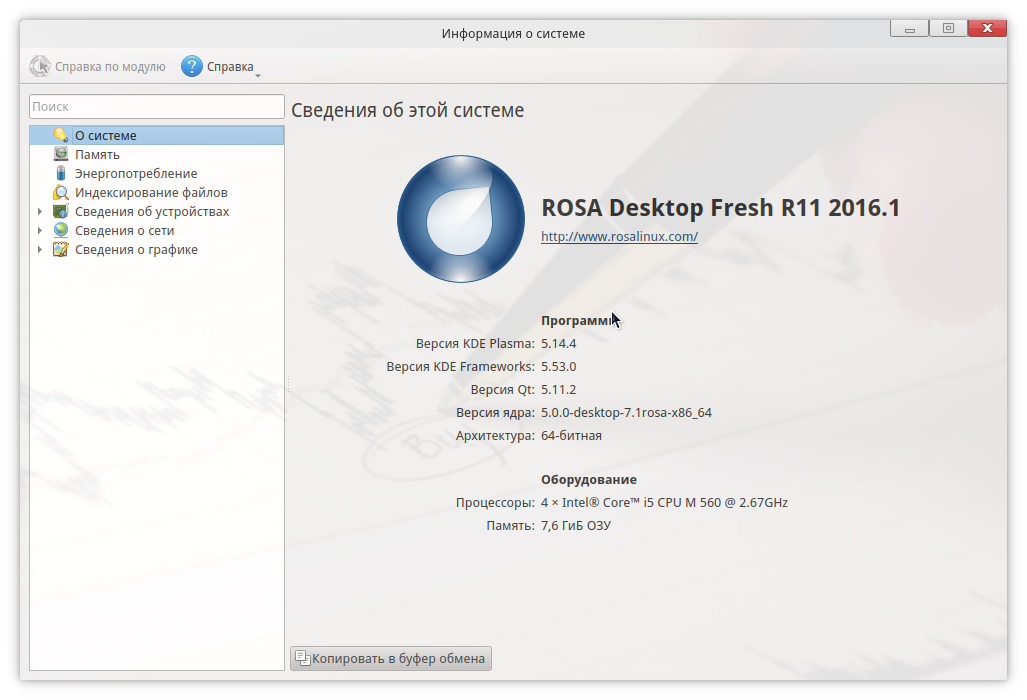Click memory value '7,6 ГиБ ОЗУ'
The width and height of the screenshot is (1027, 700).
[576, 526]
